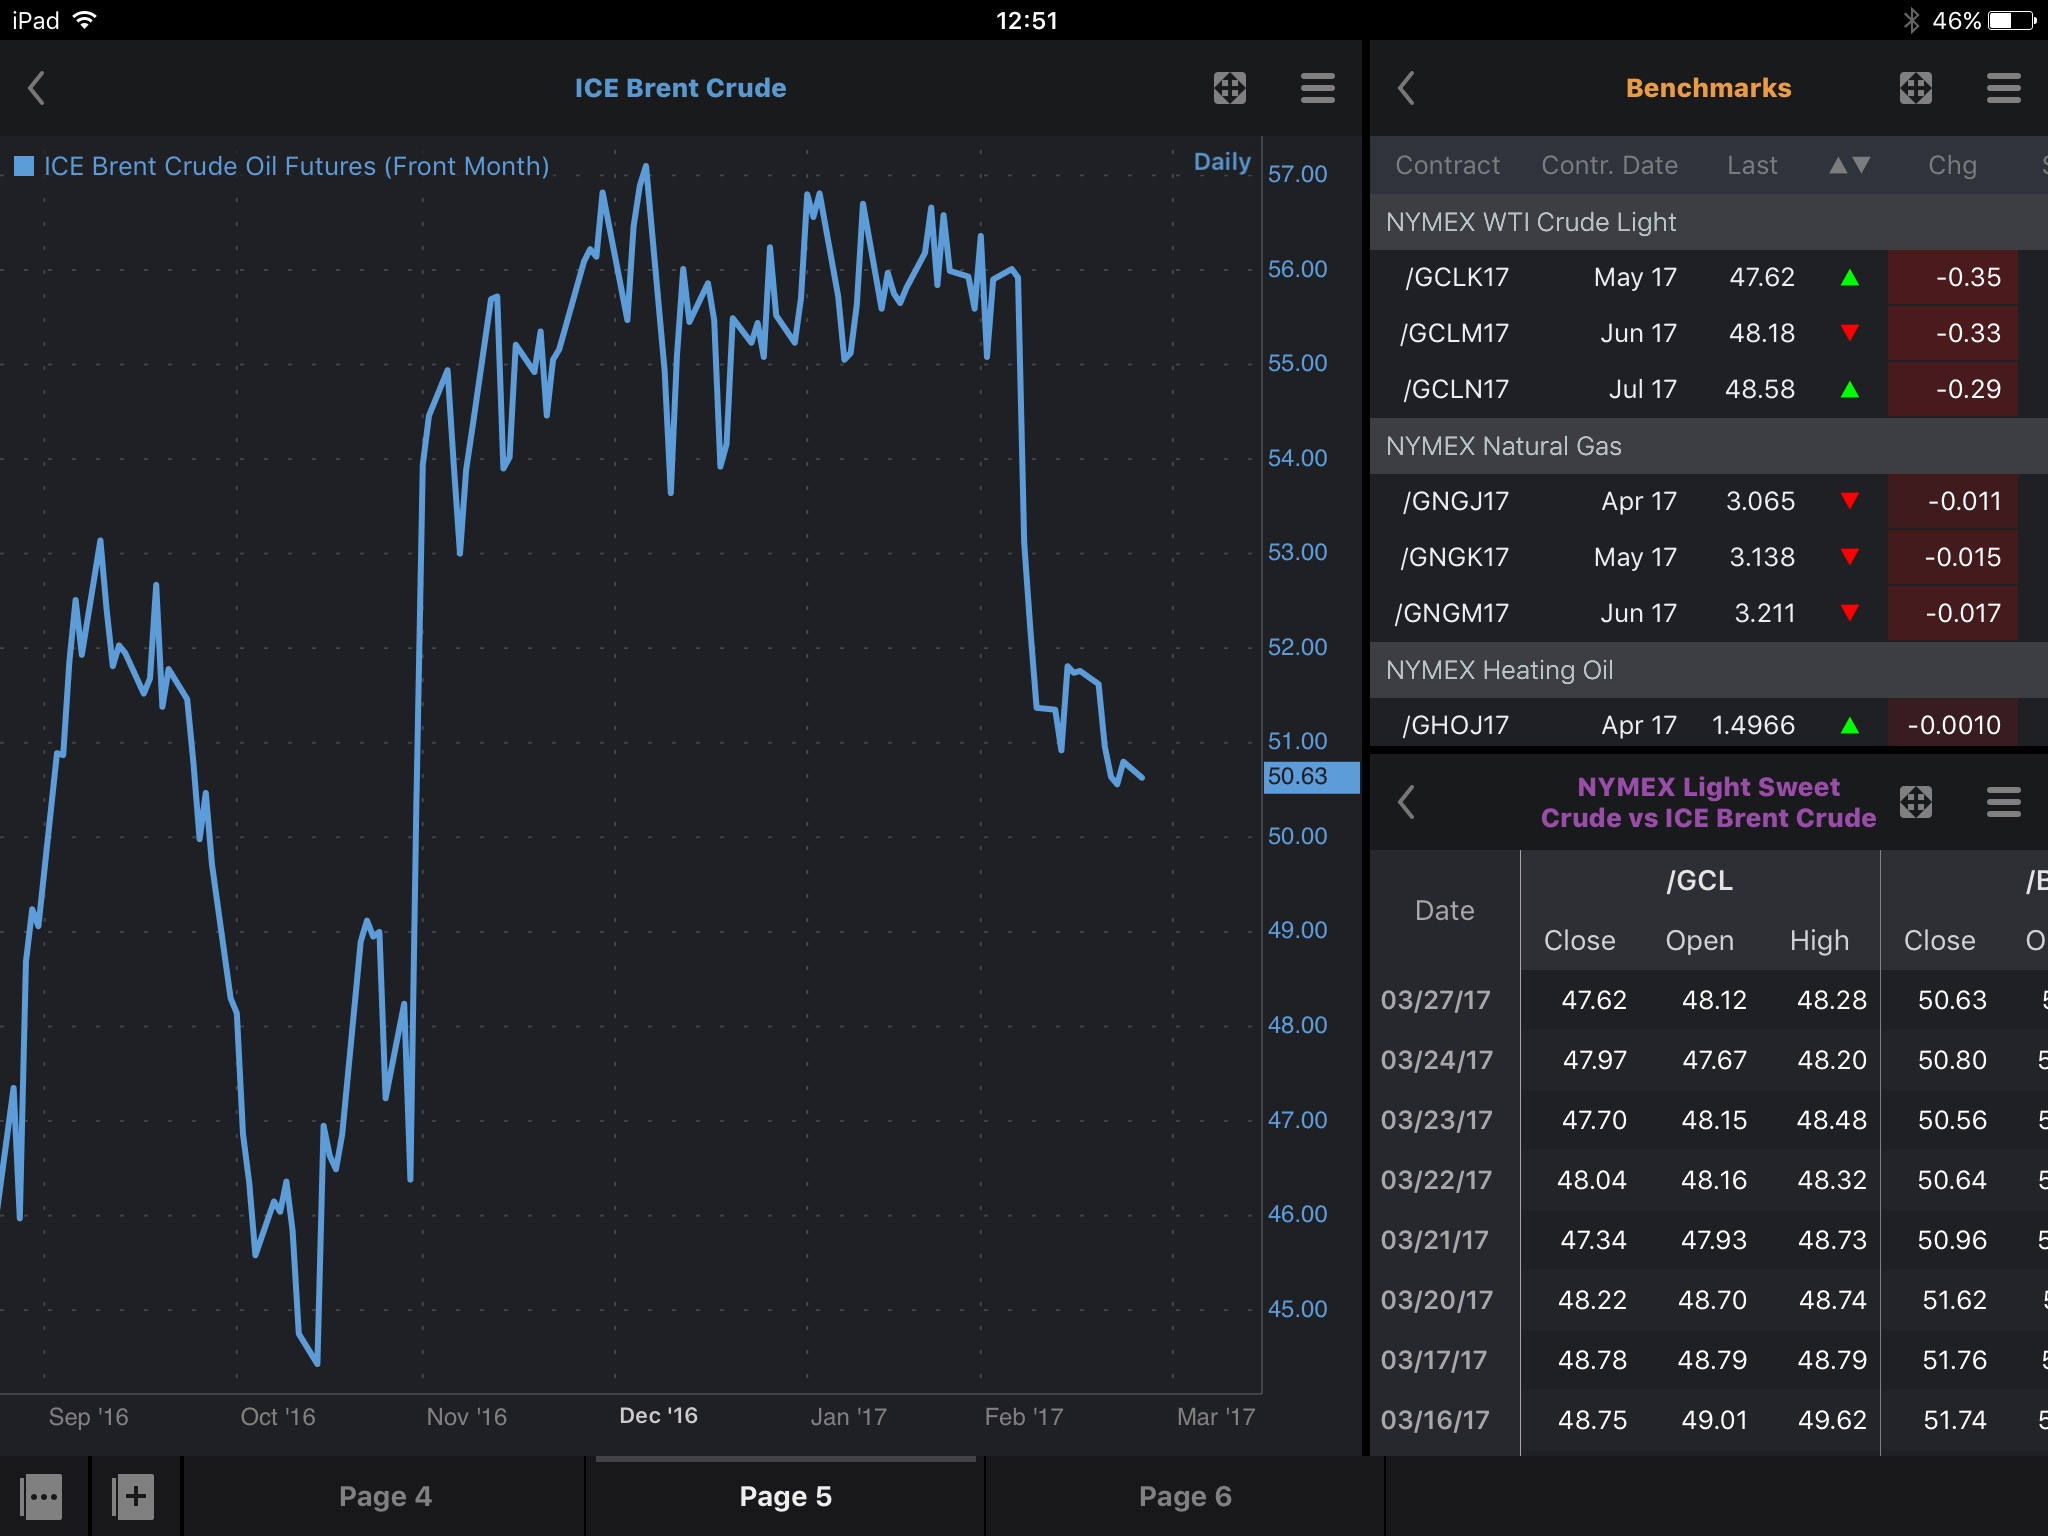The height and width of the screenshot is (1536, 2048).
Task: Go back from Benchmarks panel
Action: 1406,88
